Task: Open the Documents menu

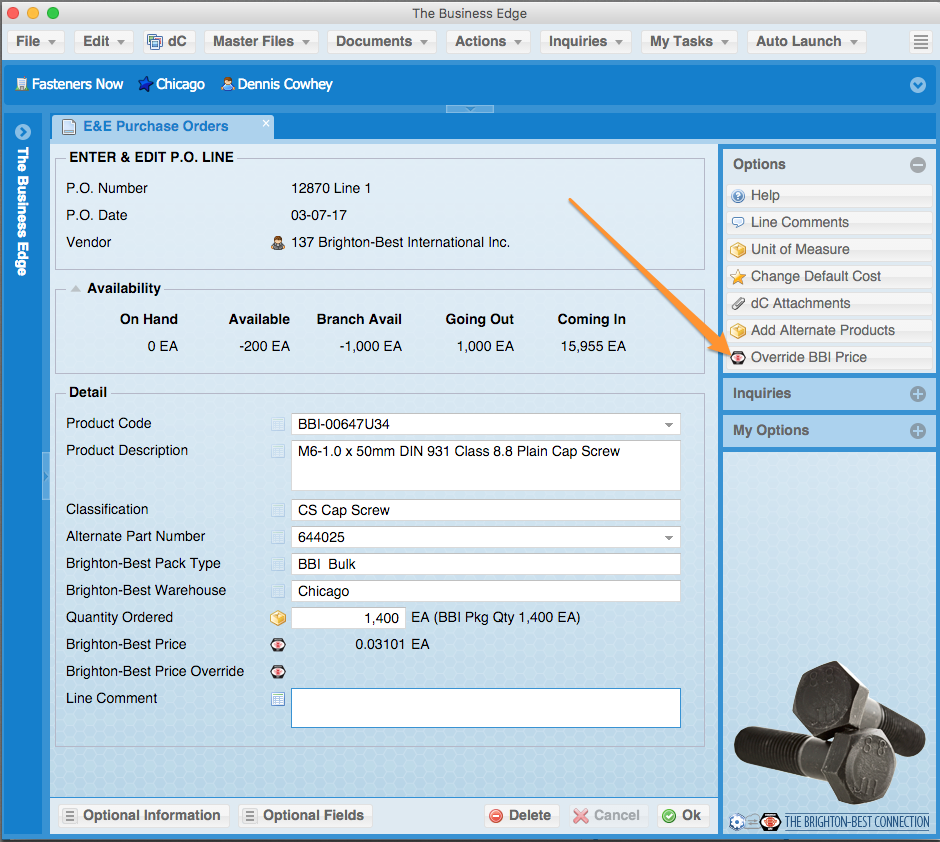Action: (382, 41)
